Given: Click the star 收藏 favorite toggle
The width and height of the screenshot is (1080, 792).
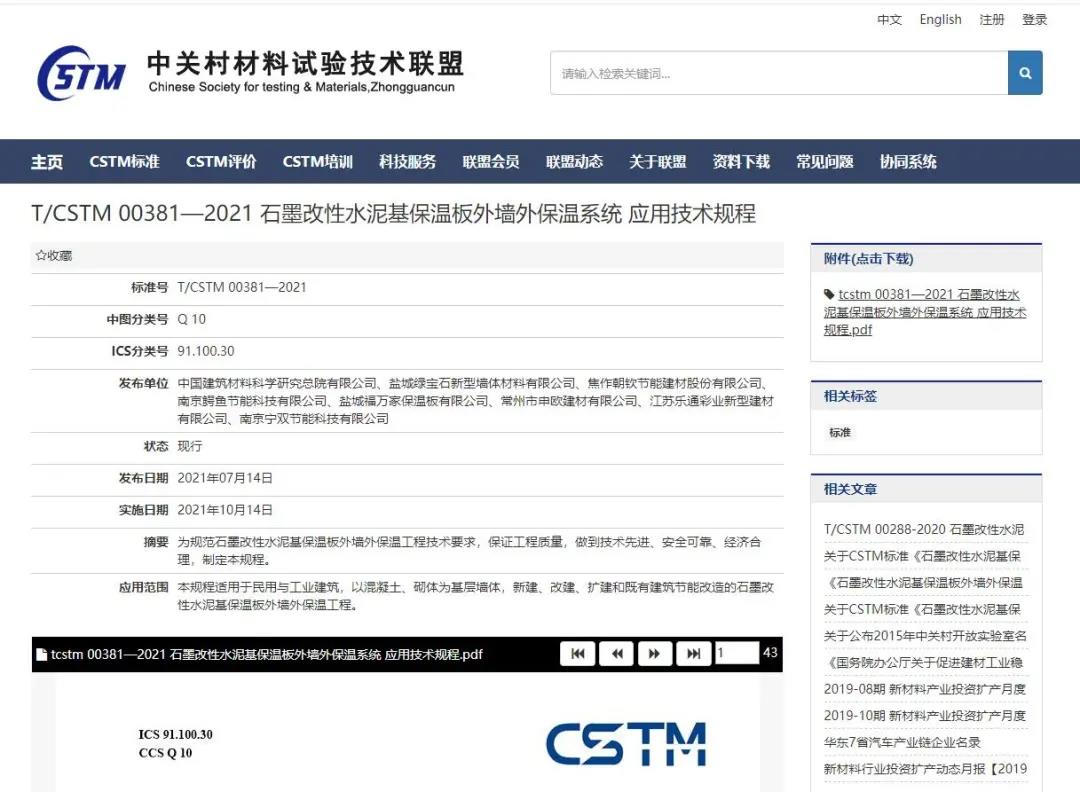Looking at the screenshot, I should click(54, 256).
